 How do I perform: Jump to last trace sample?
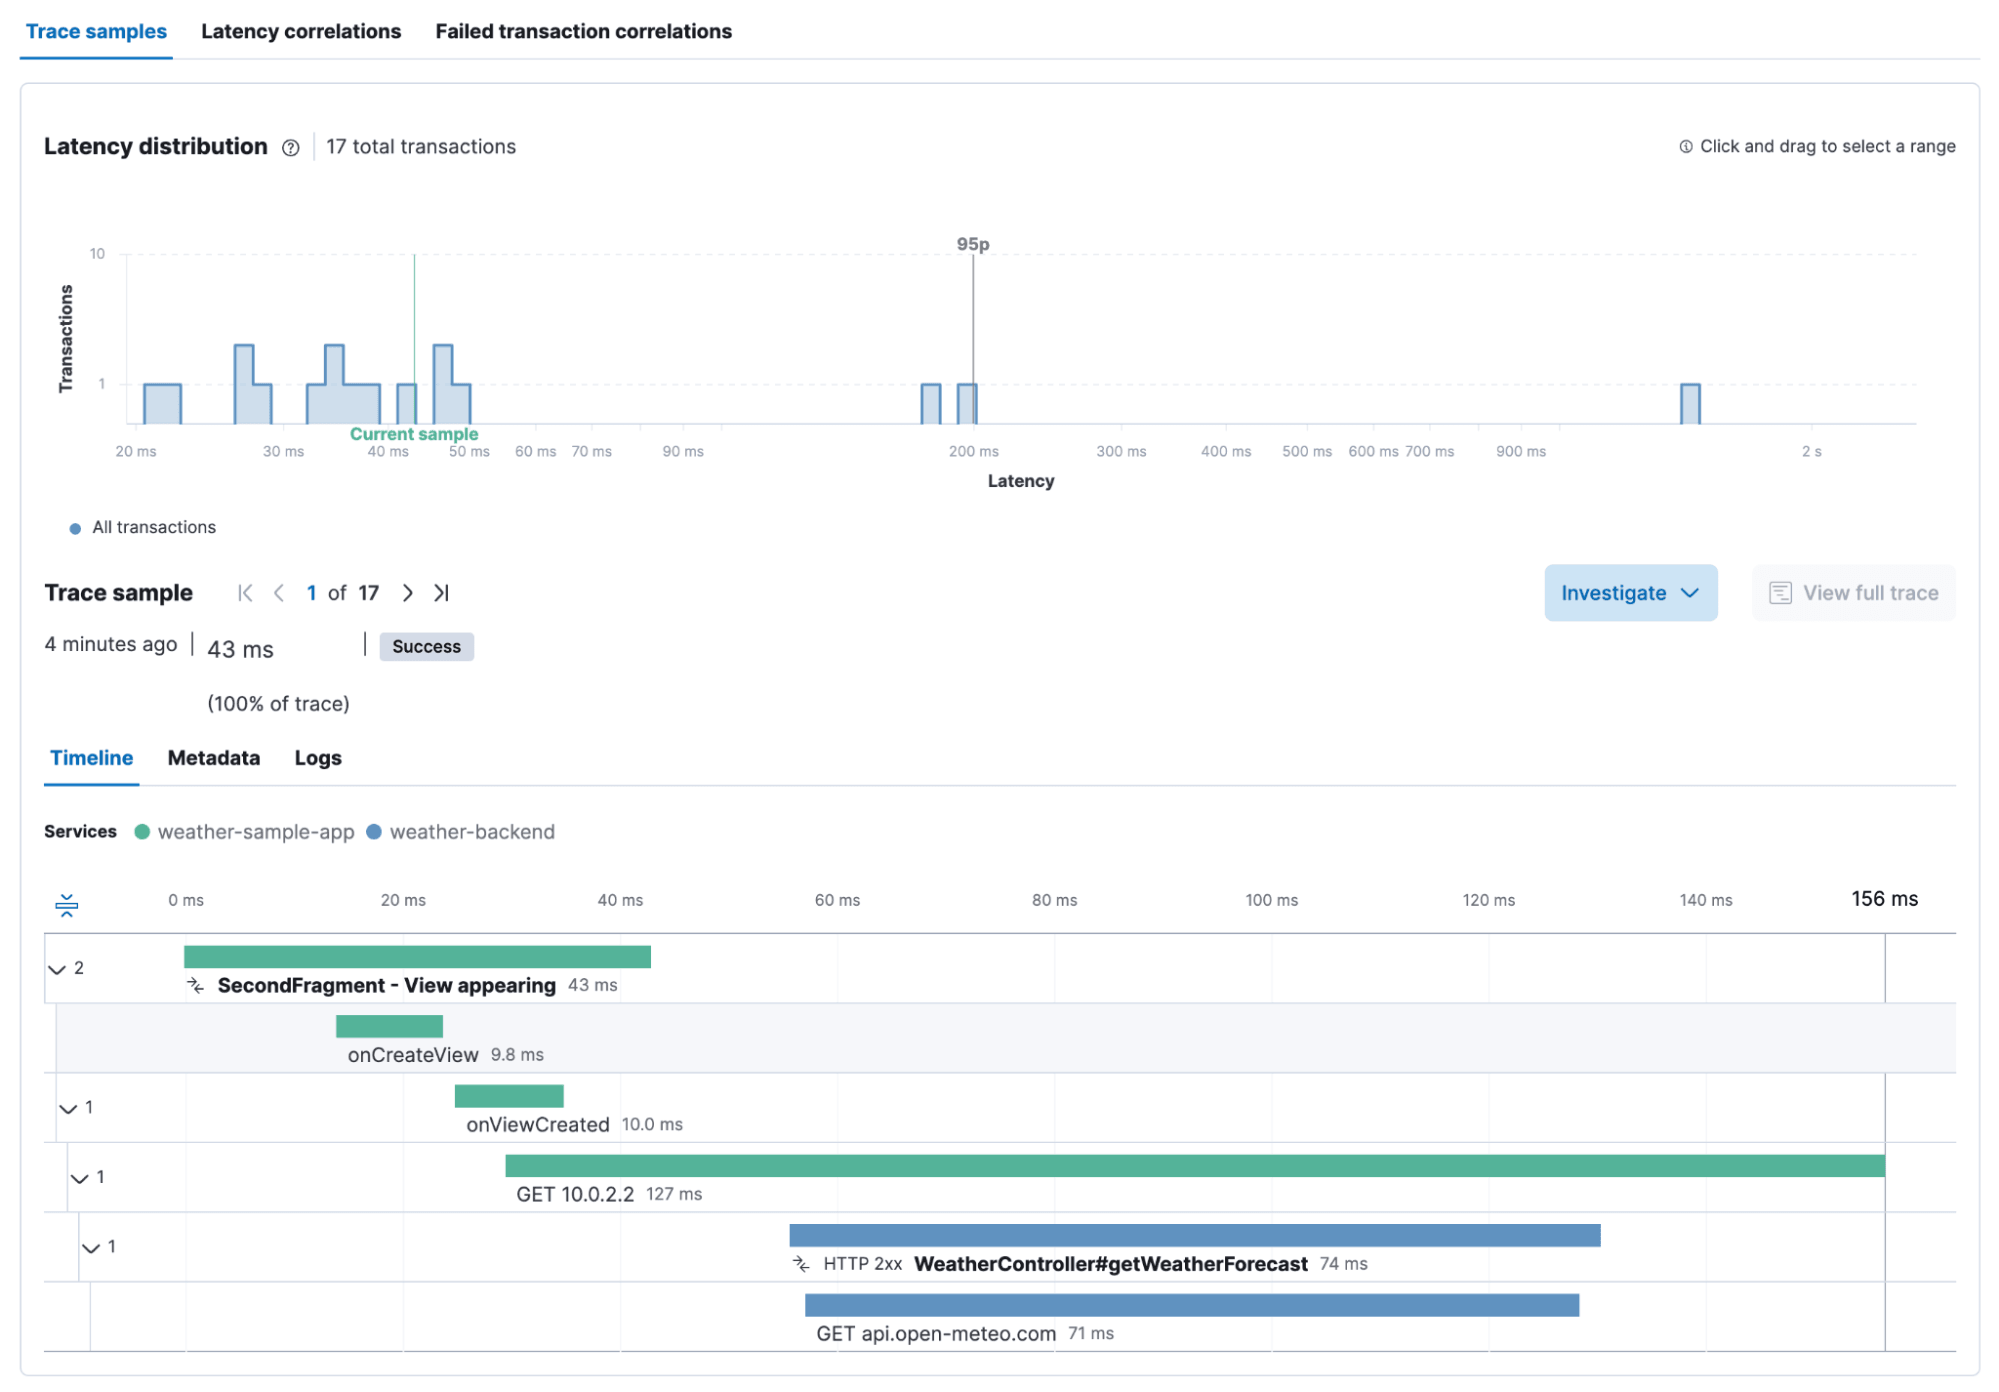click(441, 593)
